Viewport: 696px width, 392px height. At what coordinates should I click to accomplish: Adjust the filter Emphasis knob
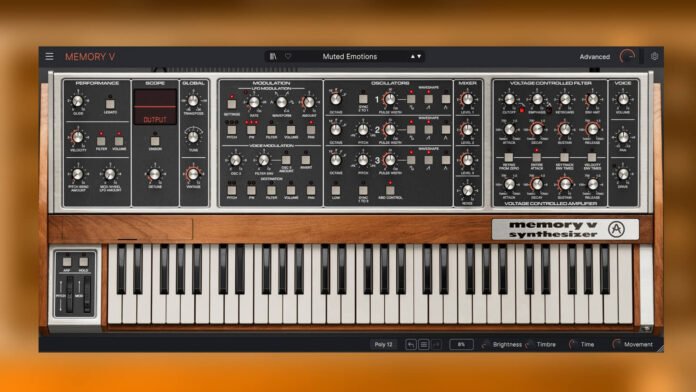click(x=537, y=99)
